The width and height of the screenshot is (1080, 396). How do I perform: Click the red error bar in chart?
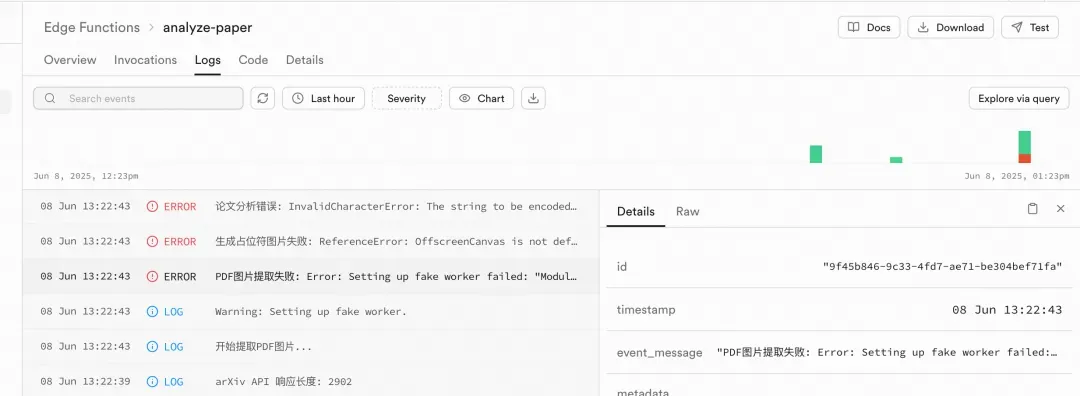[1025, 158]
